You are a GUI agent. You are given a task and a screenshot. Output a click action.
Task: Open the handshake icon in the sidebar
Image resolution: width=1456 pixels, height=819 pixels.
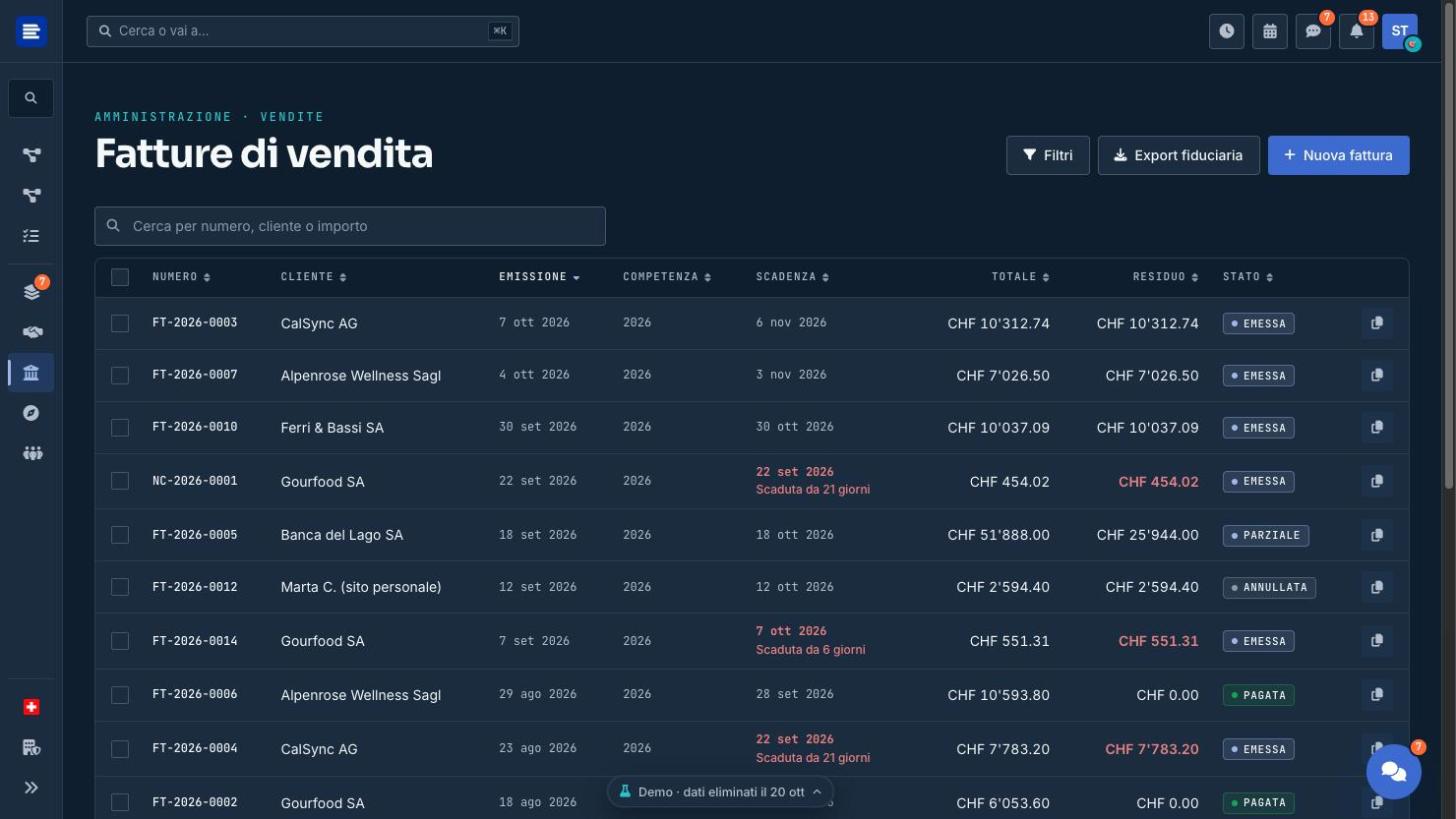tap(31, 332)
